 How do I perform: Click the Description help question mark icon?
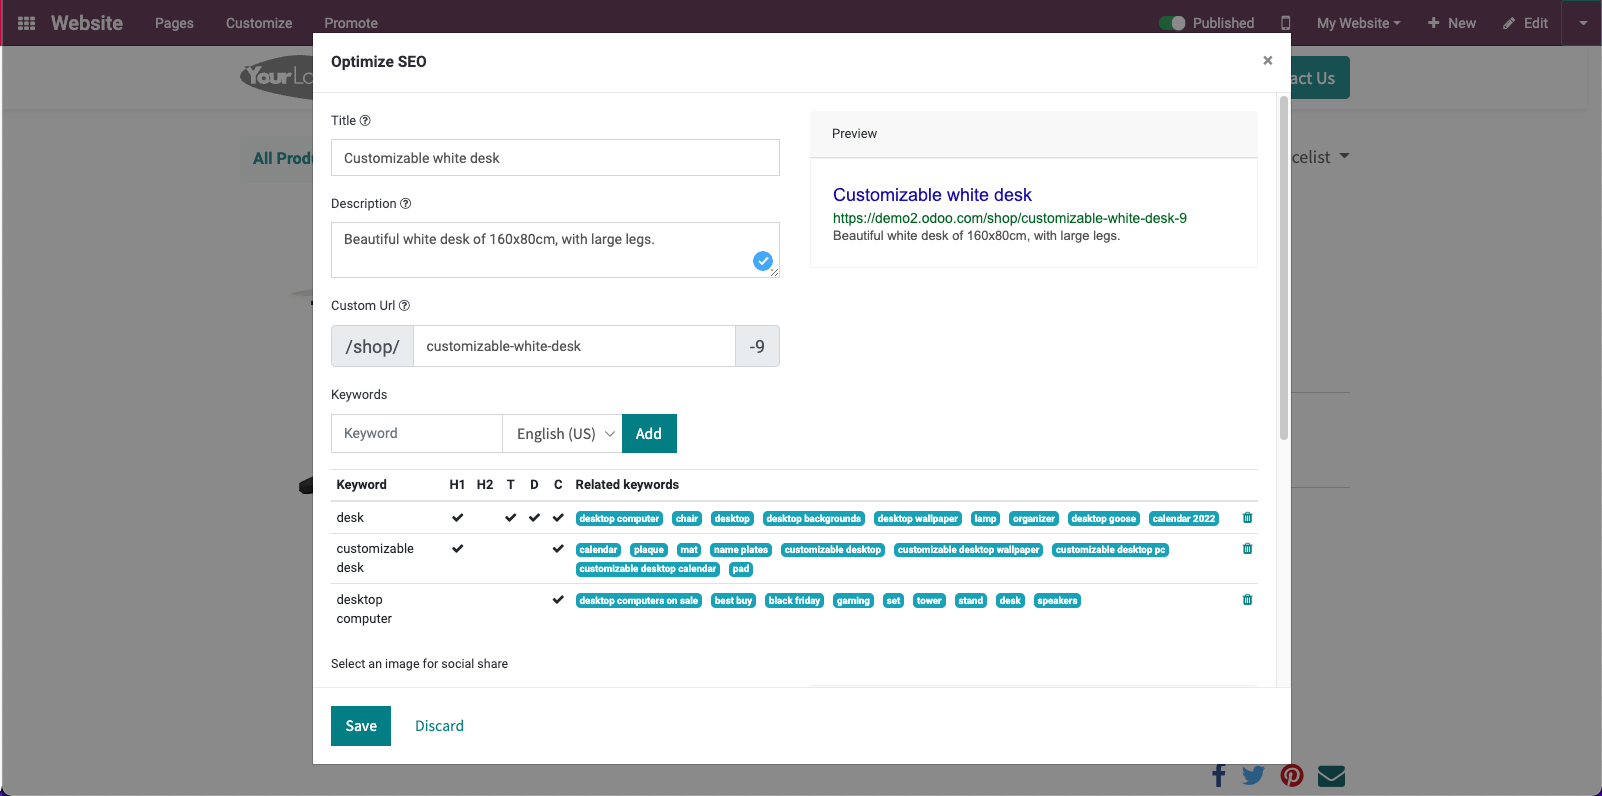click(x=405, y=204)
